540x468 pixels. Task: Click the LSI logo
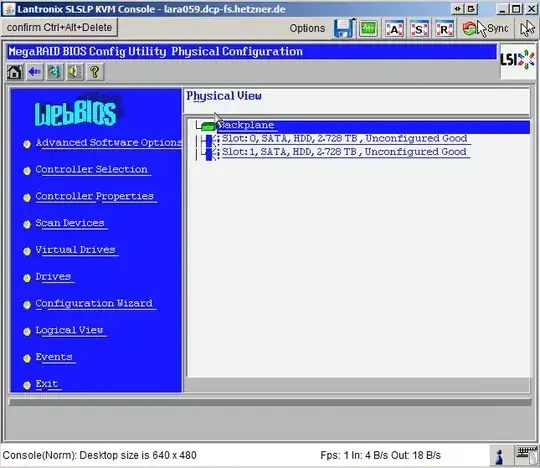point(517,60)
